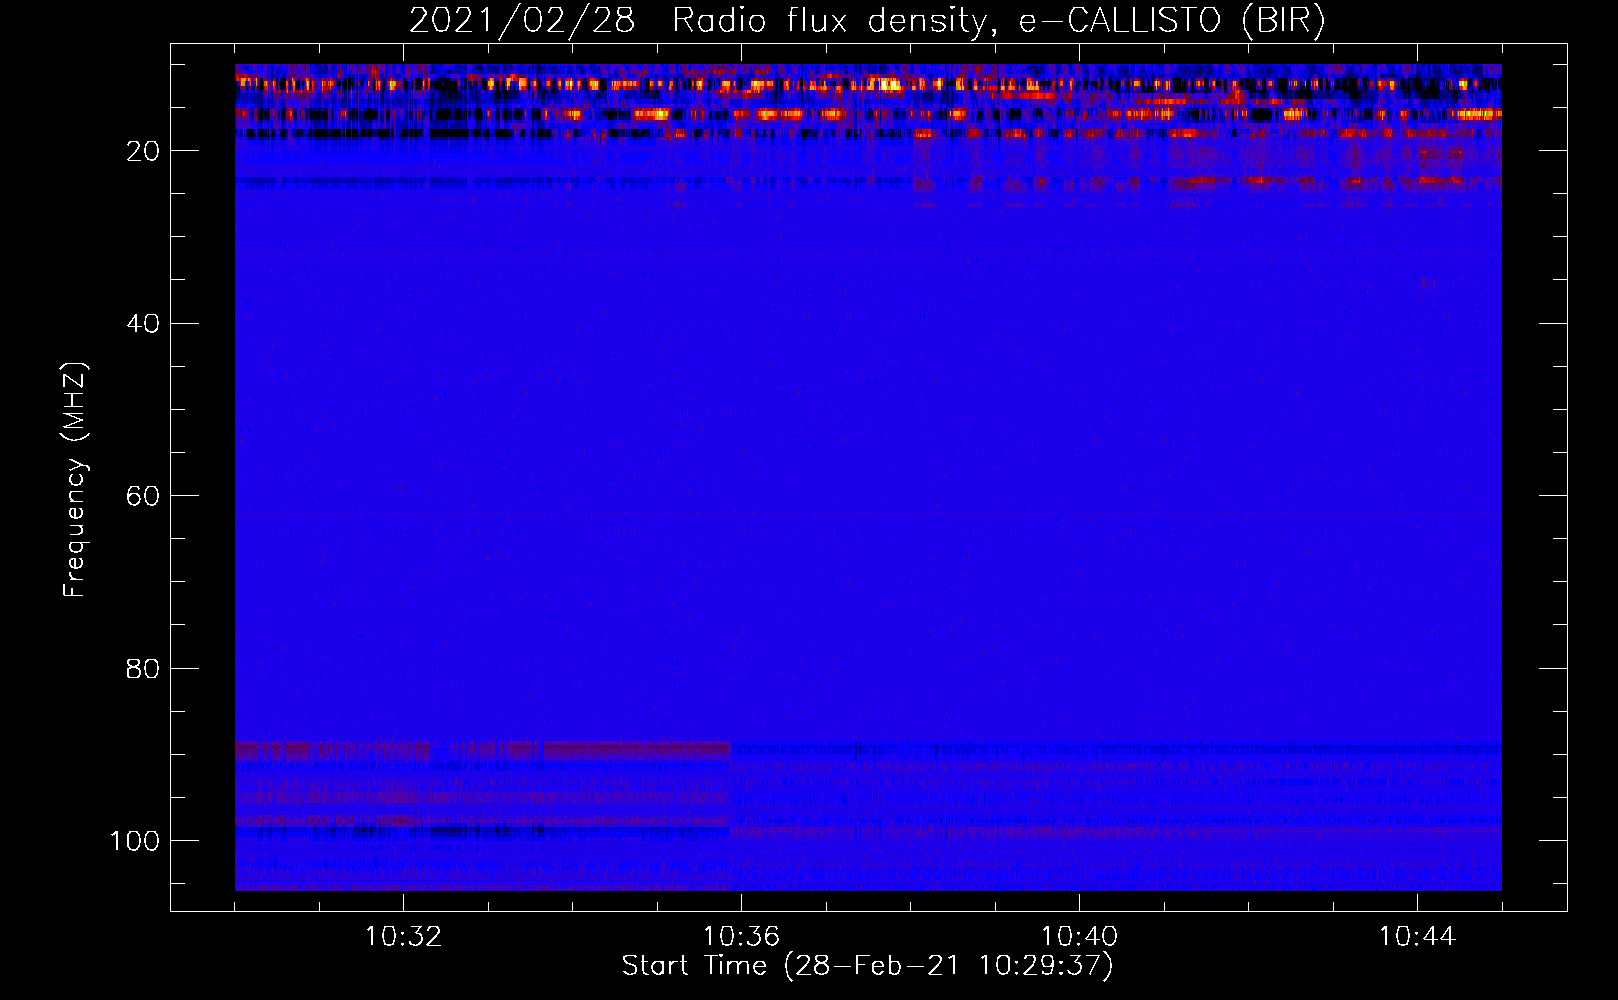The height and width of the screenshot is (1000, 1618).
Task: Click the 'Start Time (28-Feb-21 10:29:37)' label
Action: [x=867, y=966]
